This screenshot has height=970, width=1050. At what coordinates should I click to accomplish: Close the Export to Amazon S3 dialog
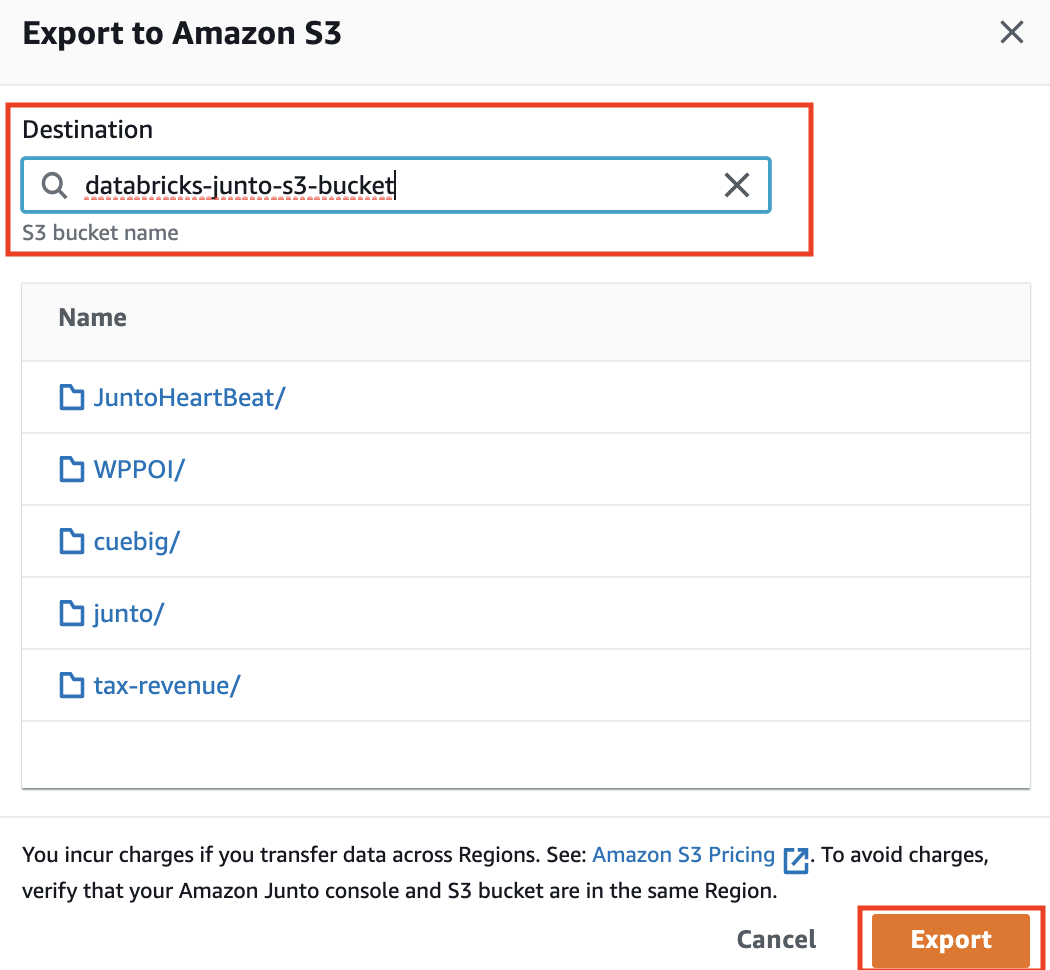click(x=1012, y=33)
